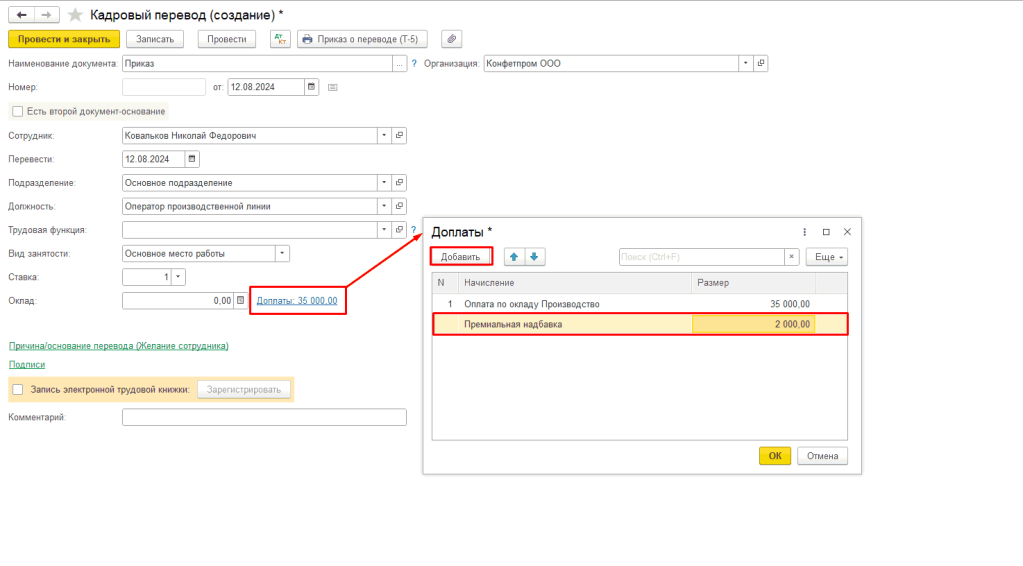Open the Еще menu in Доплаты
The width and height of the screenshot is (1023, 566).
(827, 257)
